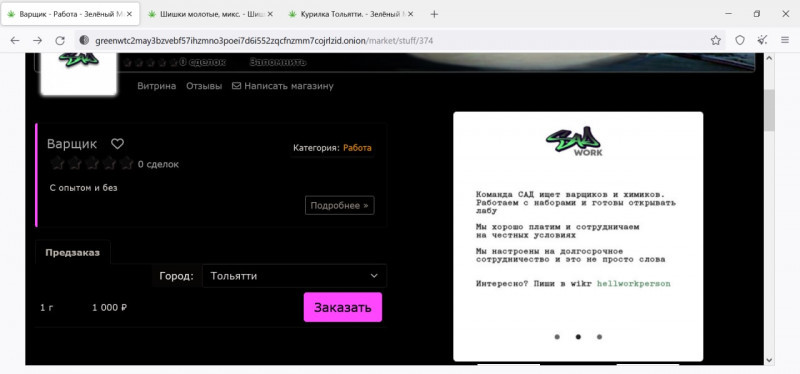Select the first carousel dot
Image resolution: width=800 pixels, height=374 pixels.
point(557,337)
